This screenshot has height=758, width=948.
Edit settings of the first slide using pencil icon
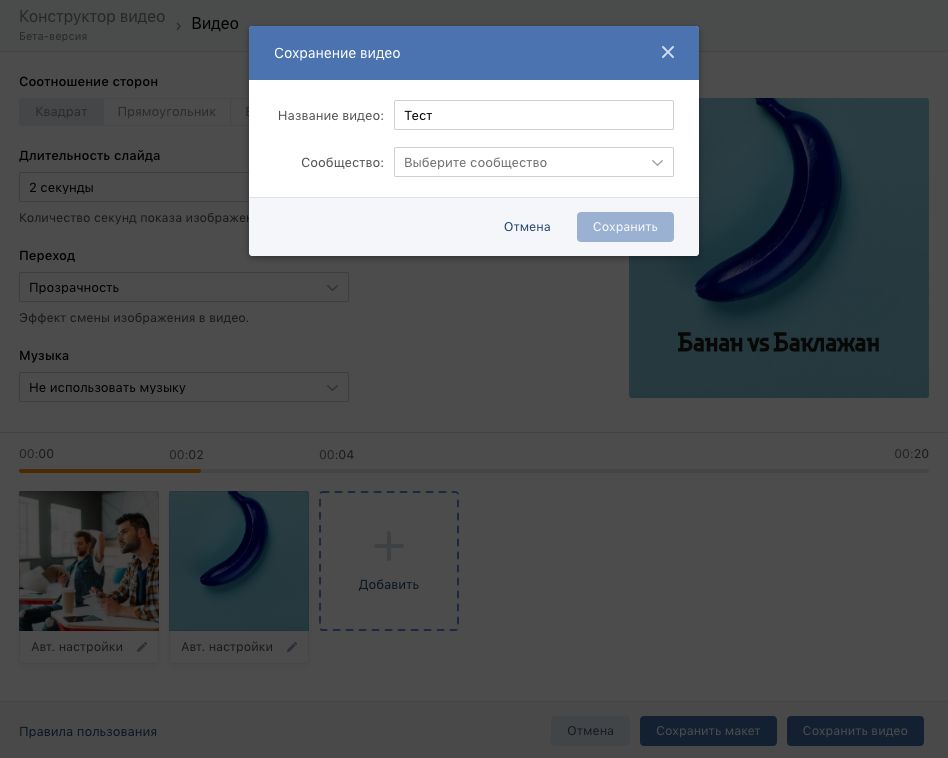tap(142, 647)
